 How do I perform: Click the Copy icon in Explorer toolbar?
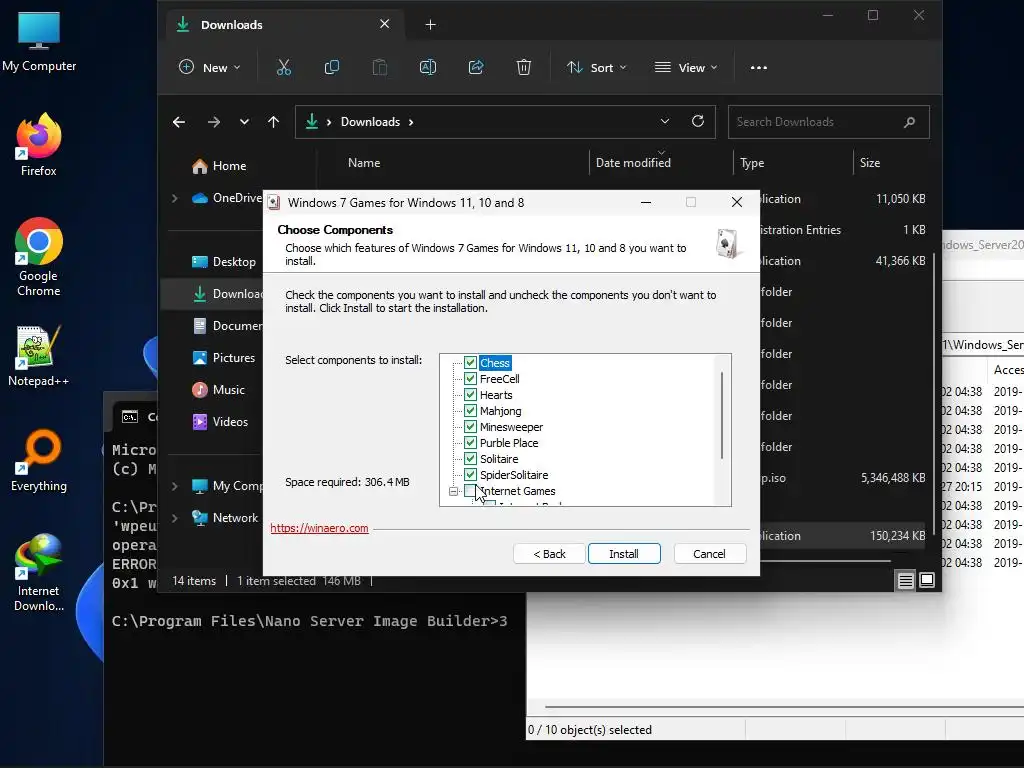tap(332, 67)
